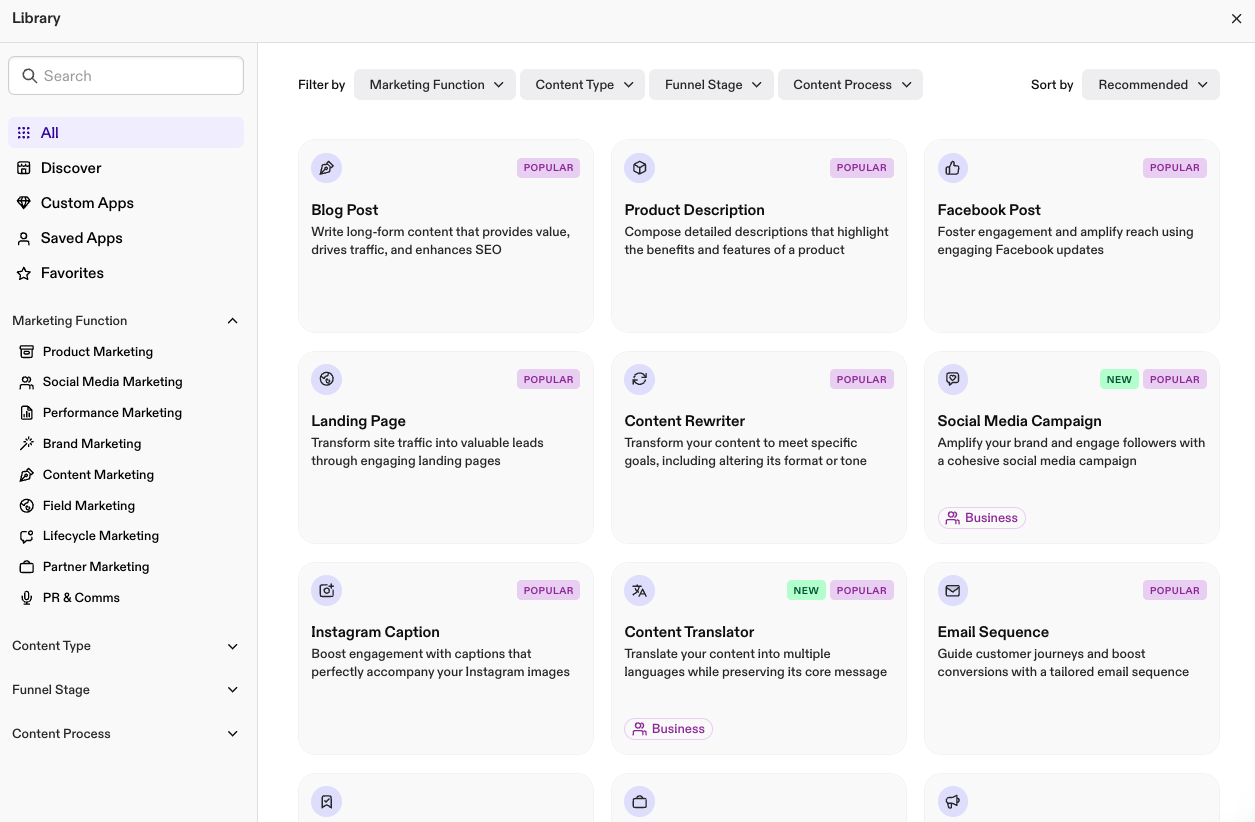
Task: Open the Recommended sort dropdown
Action: click(1151, 85)
